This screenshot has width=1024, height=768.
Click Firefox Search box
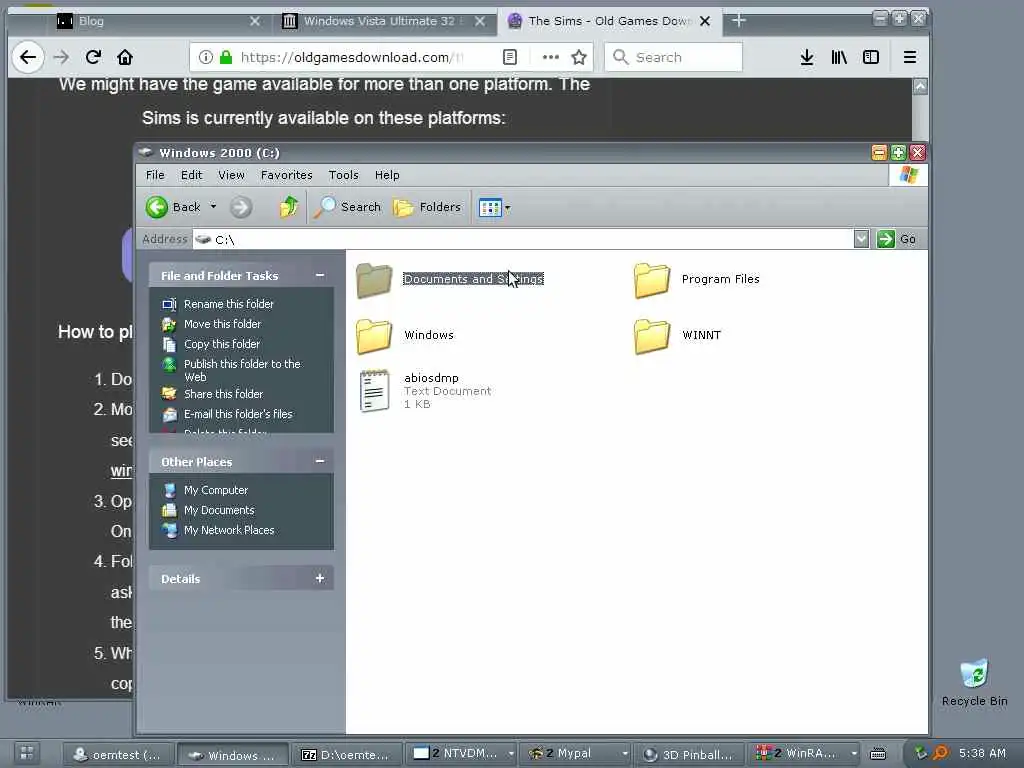tap(674, 57)
